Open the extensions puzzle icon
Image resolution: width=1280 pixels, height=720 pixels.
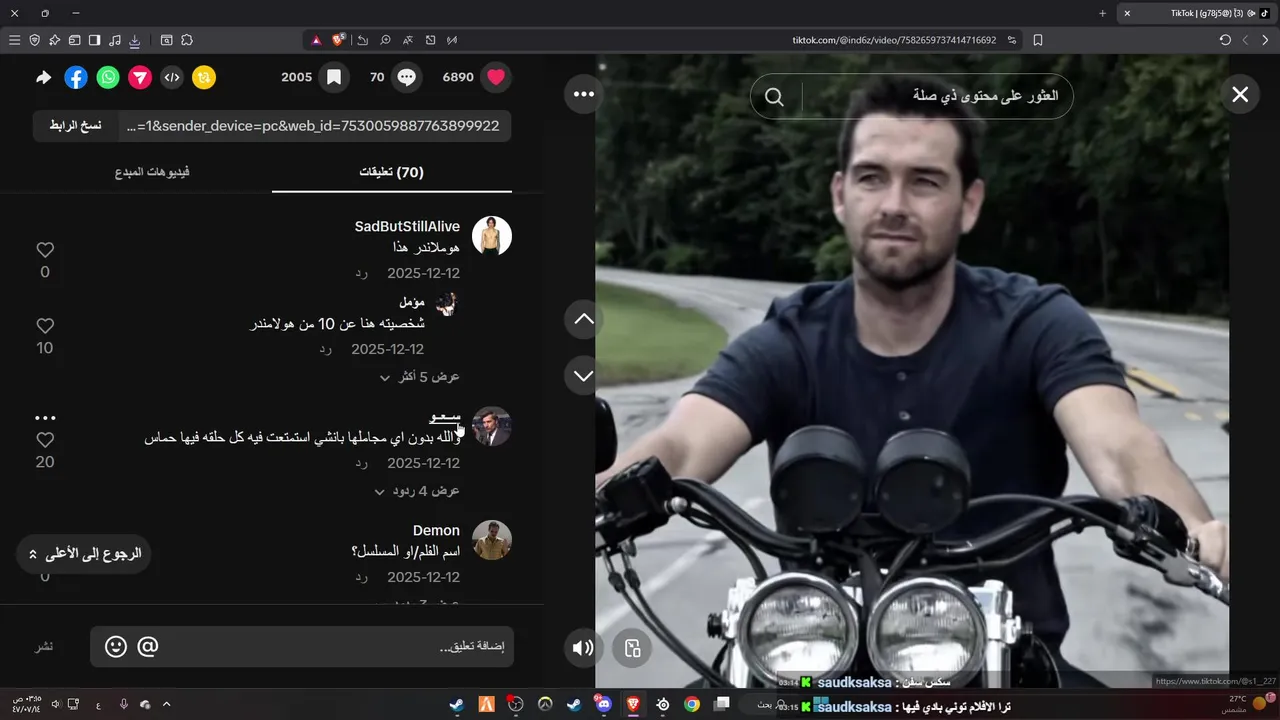[187, 40]
